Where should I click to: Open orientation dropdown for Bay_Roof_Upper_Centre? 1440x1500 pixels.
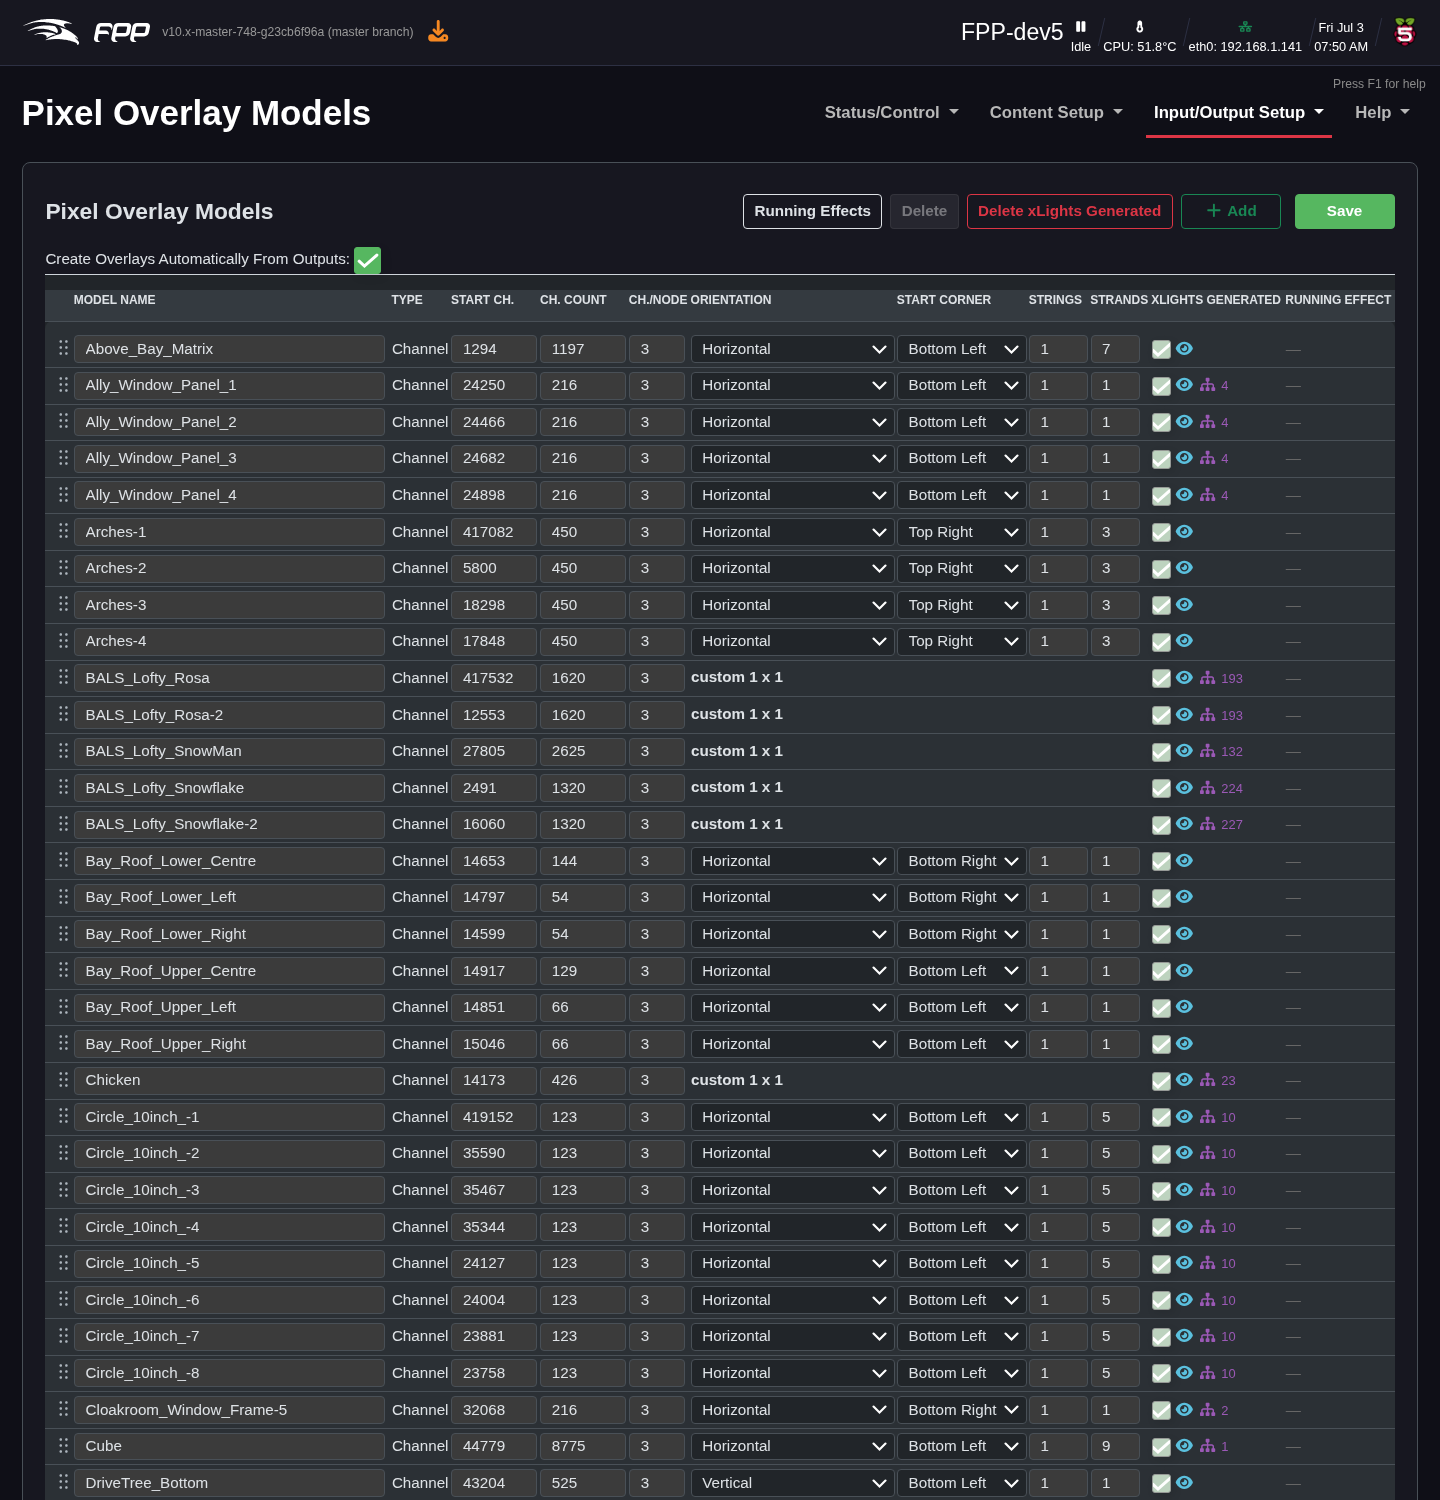click(x=792, y=971)
